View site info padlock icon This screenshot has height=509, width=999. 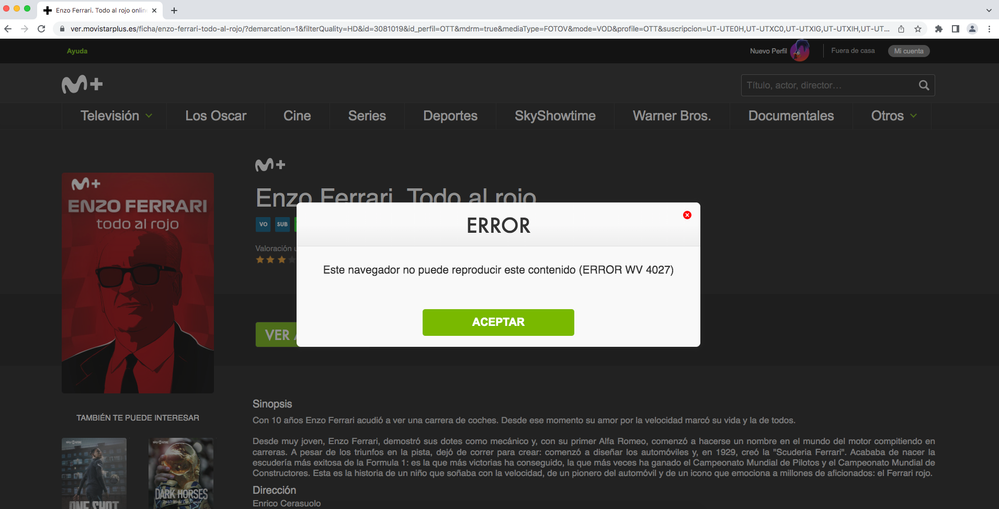click(x=62, y=29)
